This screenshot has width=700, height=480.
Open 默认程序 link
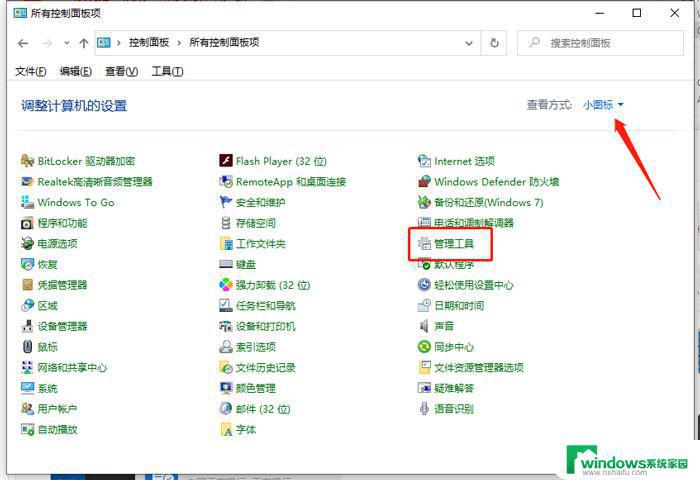[x=454, y=265]
